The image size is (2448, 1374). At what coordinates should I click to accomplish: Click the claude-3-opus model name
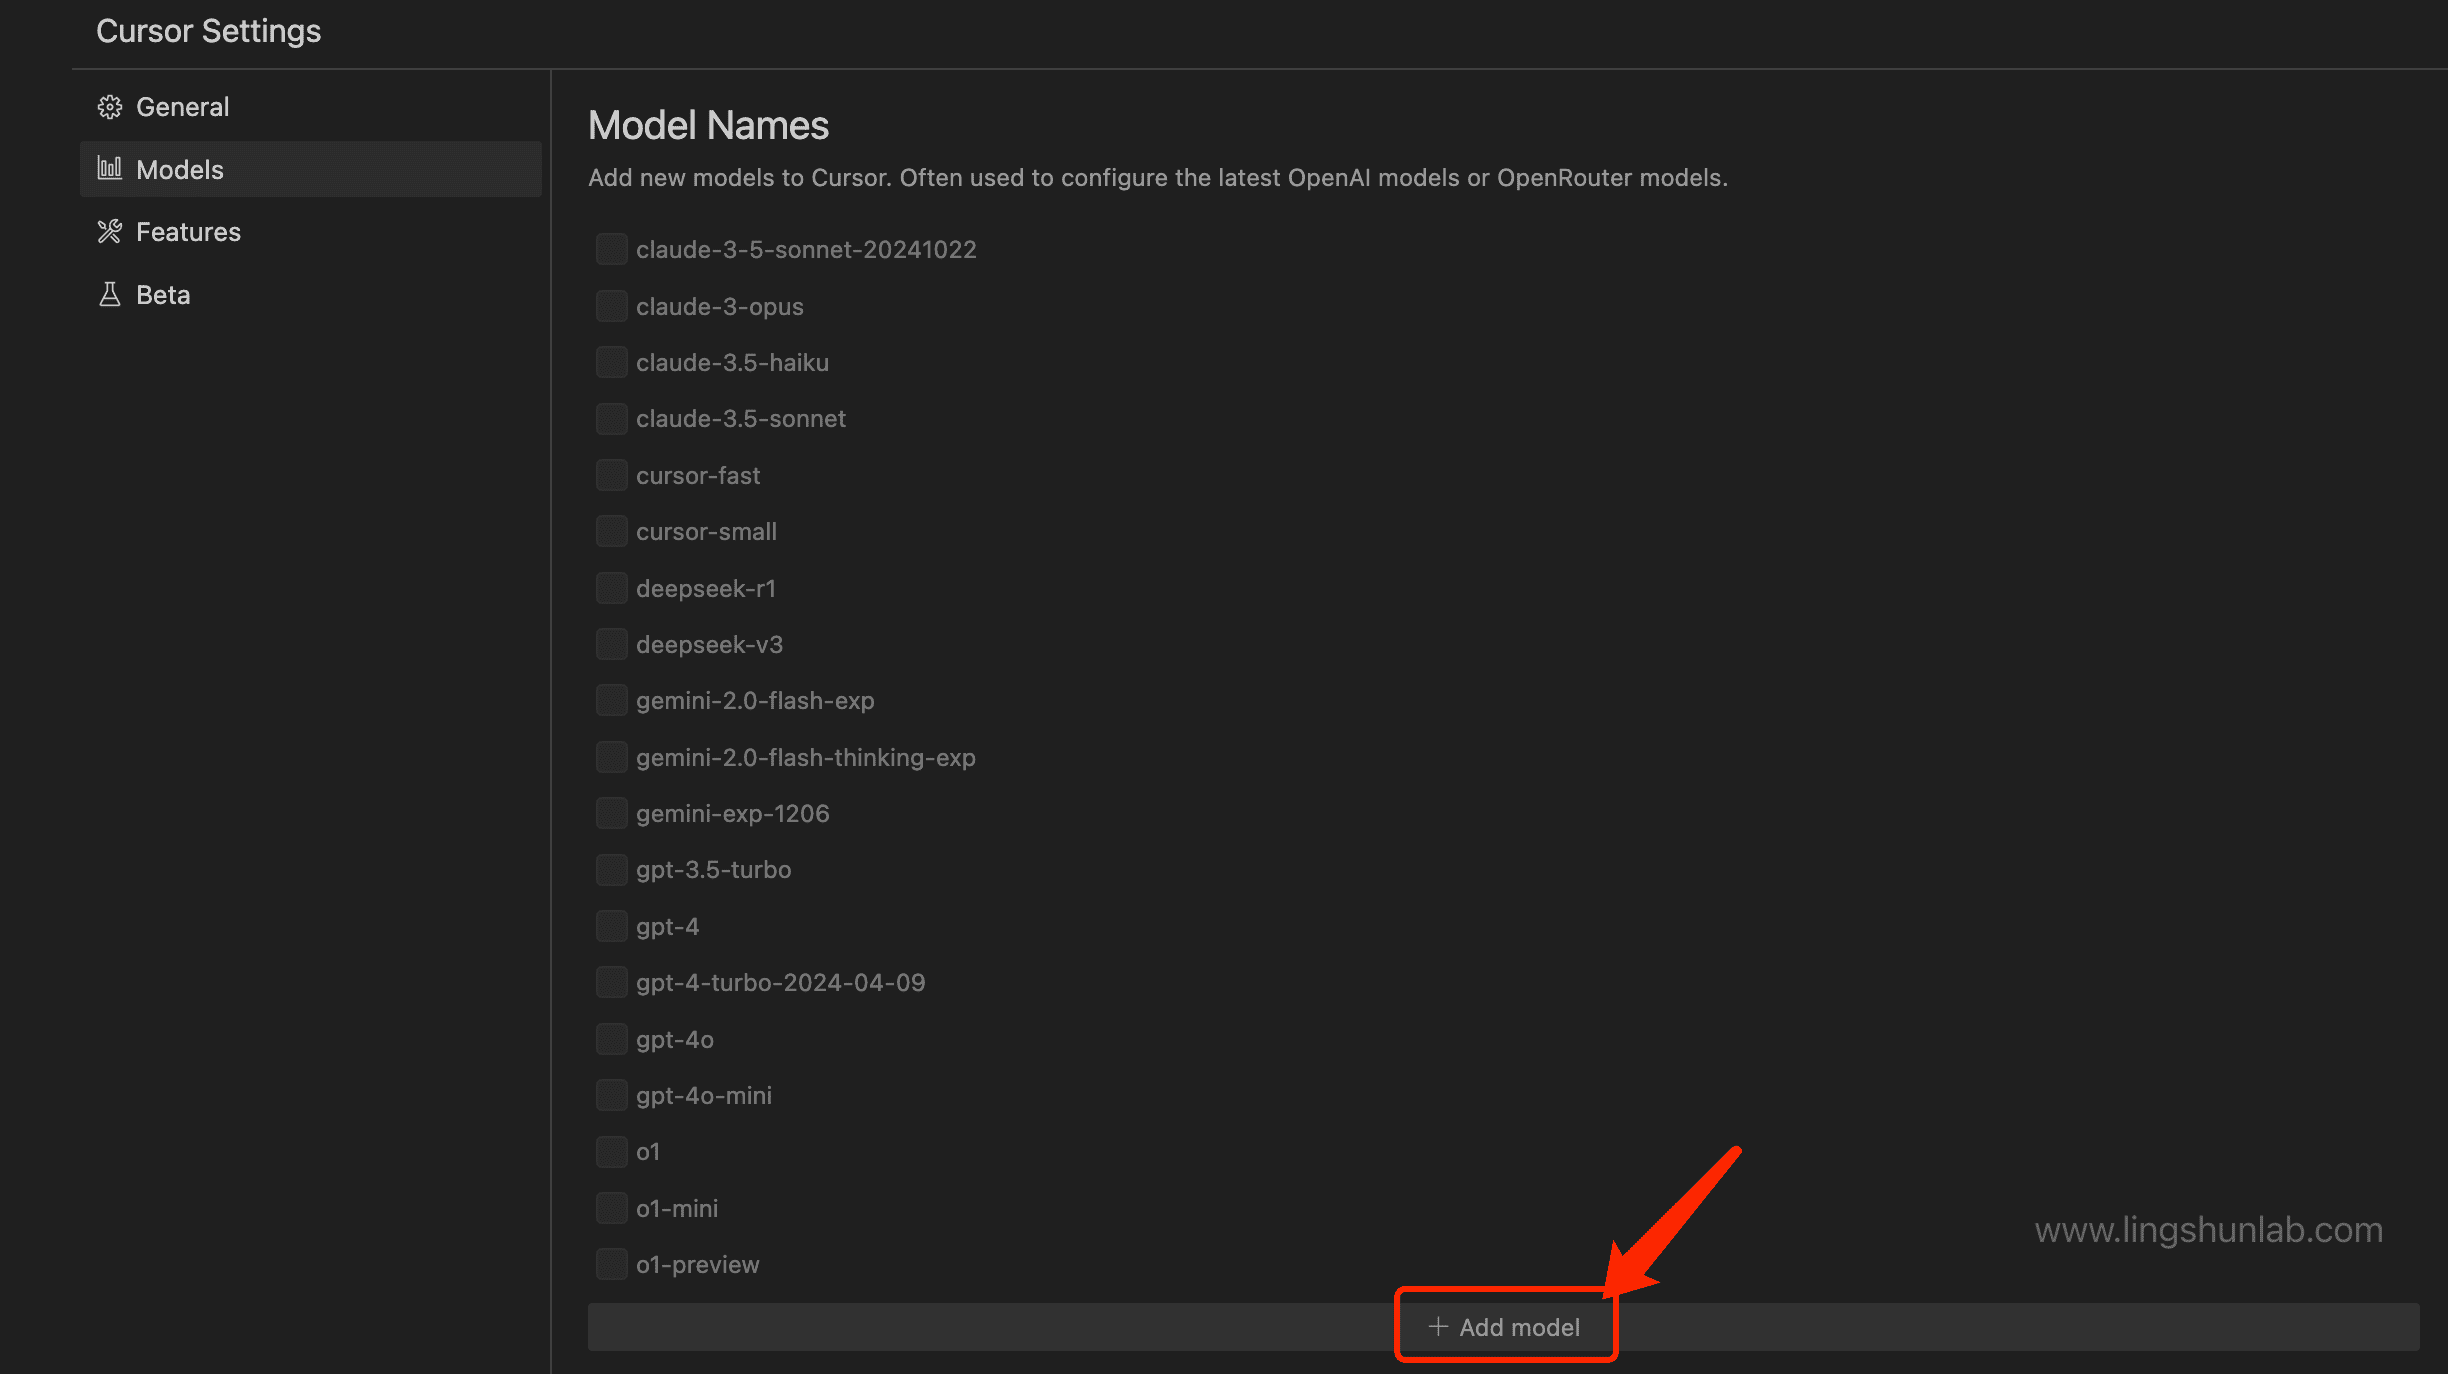[x=720, y=306]
